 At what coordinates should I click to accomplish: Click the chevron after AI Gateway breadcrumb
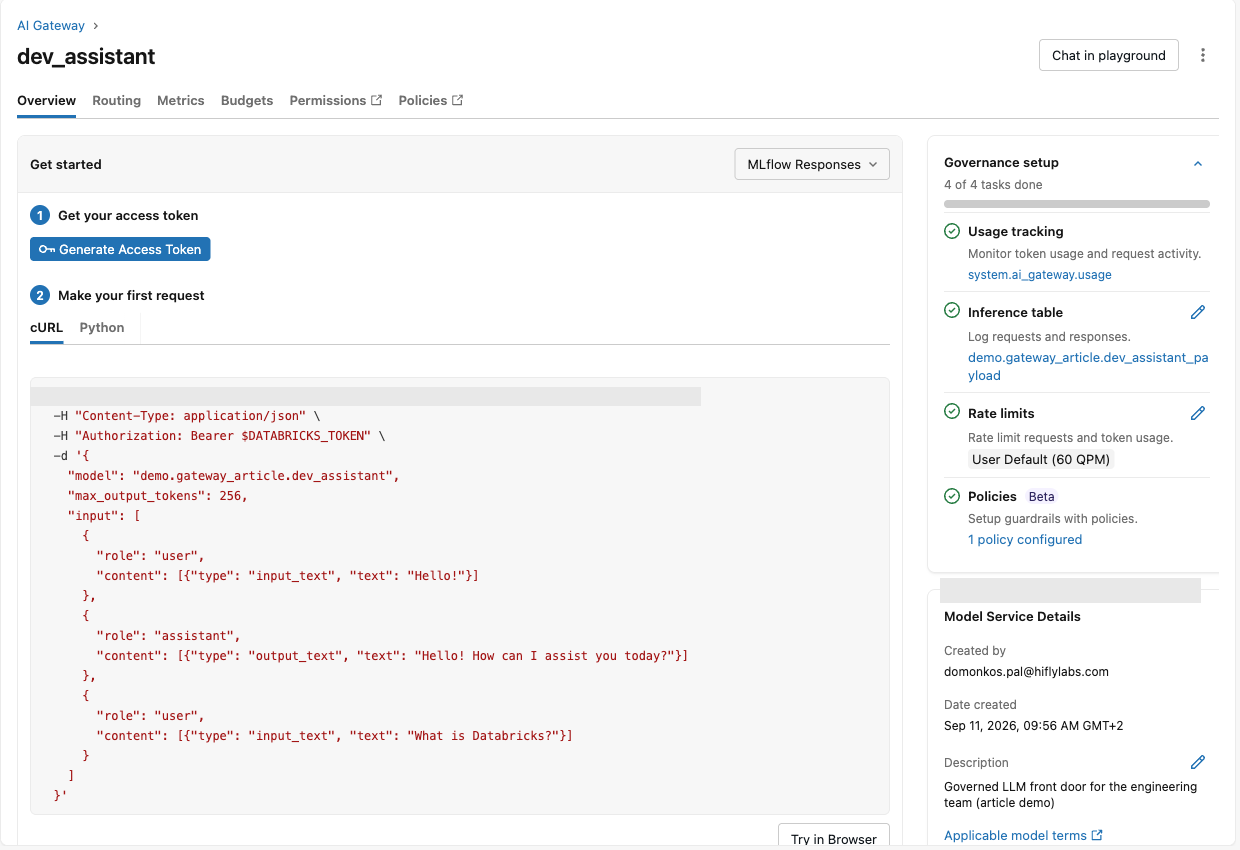point(95,26)
